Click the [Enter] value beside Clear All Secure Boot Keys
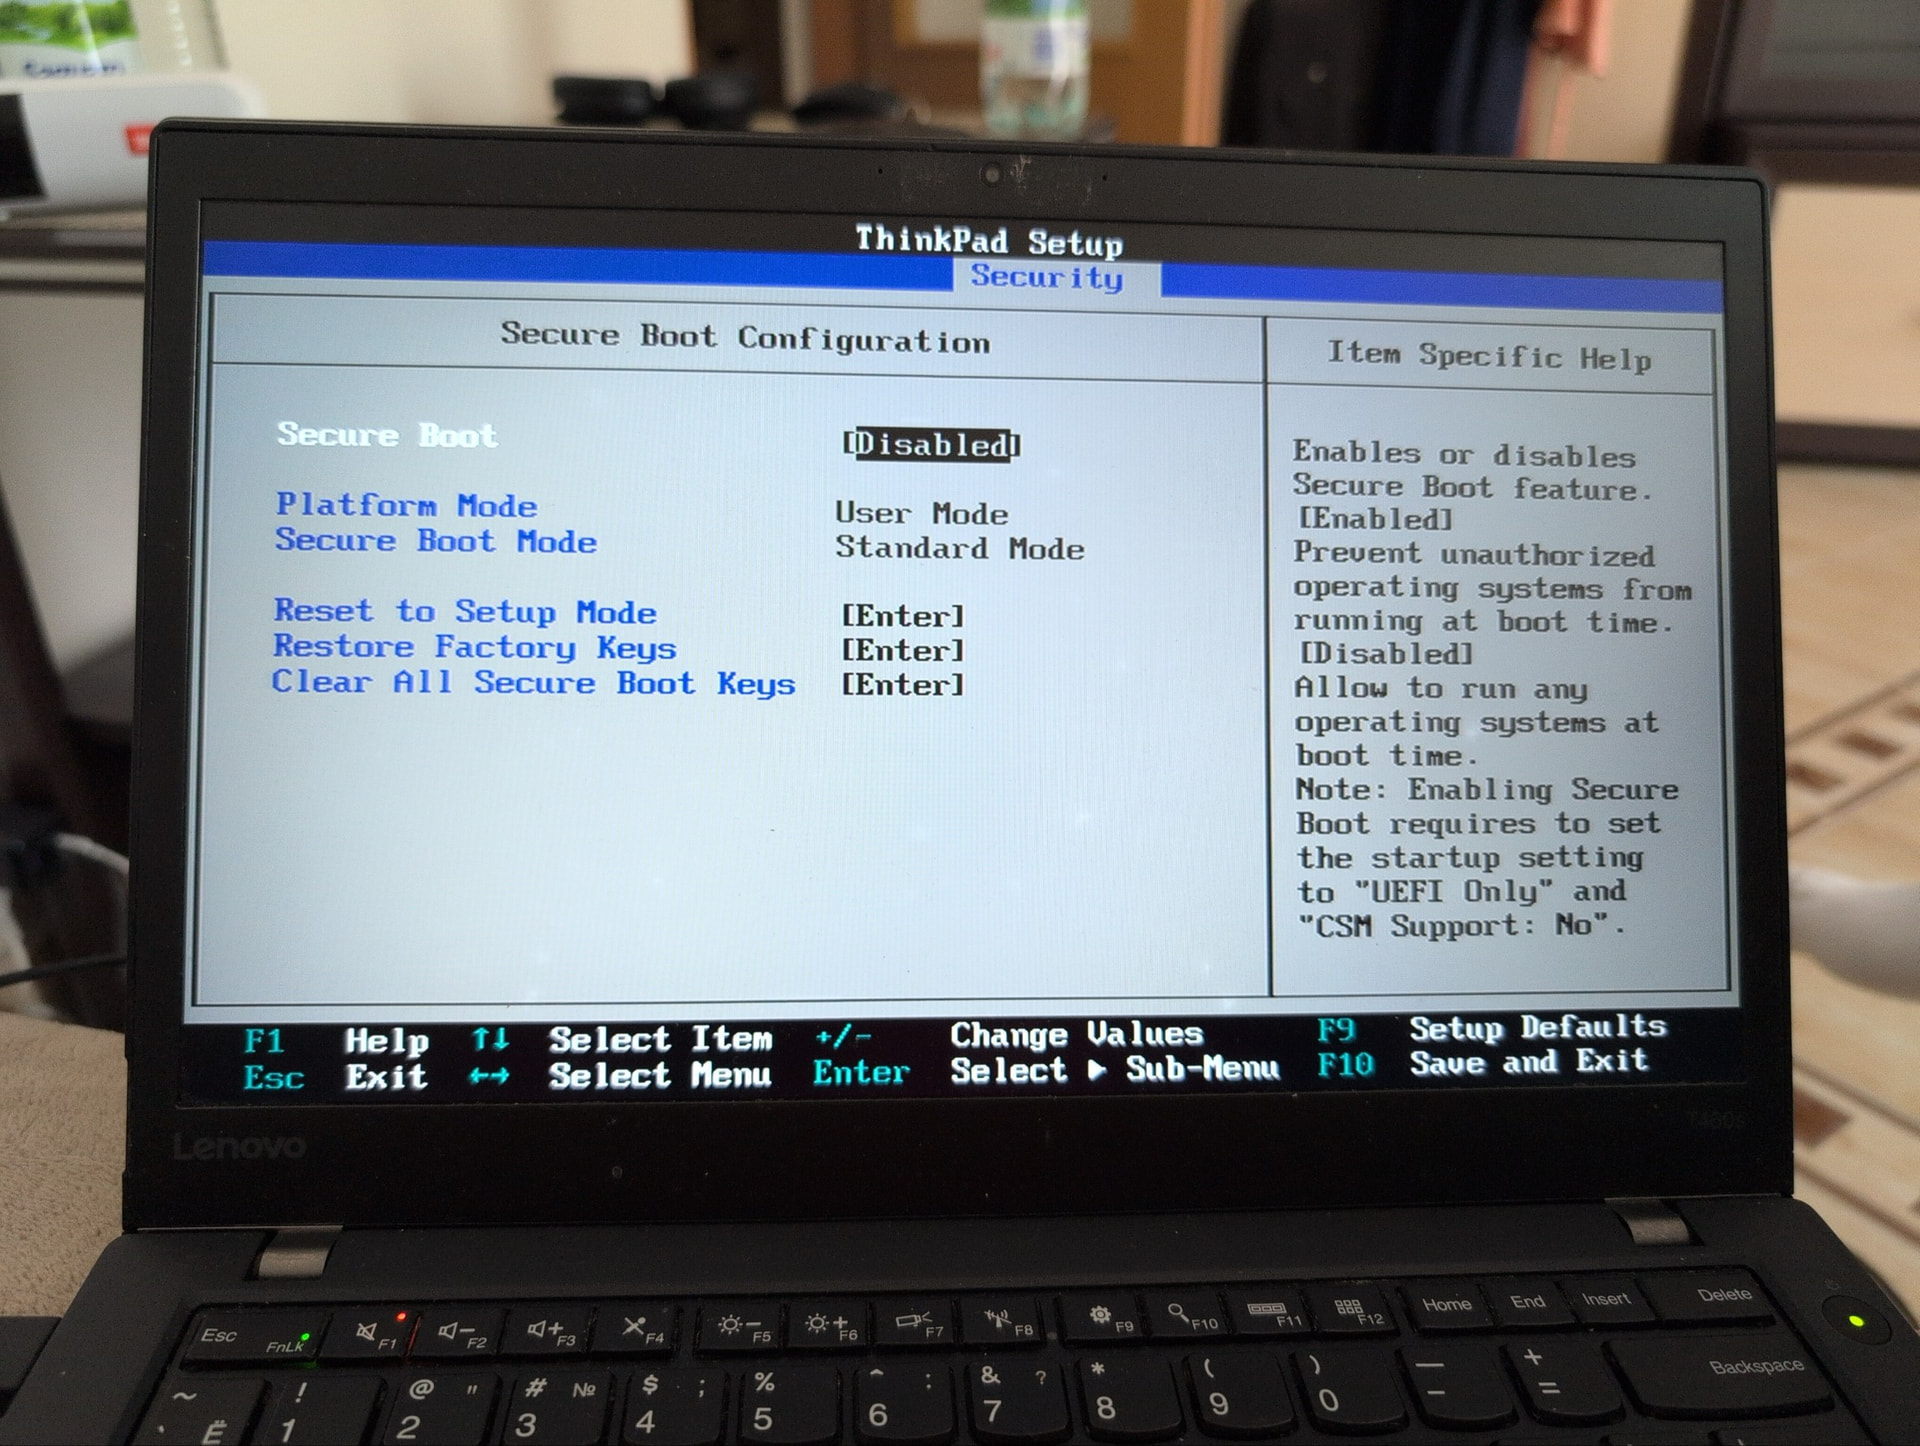The height and width of the screenshot is (1446, 1920). tap(903, 685)
